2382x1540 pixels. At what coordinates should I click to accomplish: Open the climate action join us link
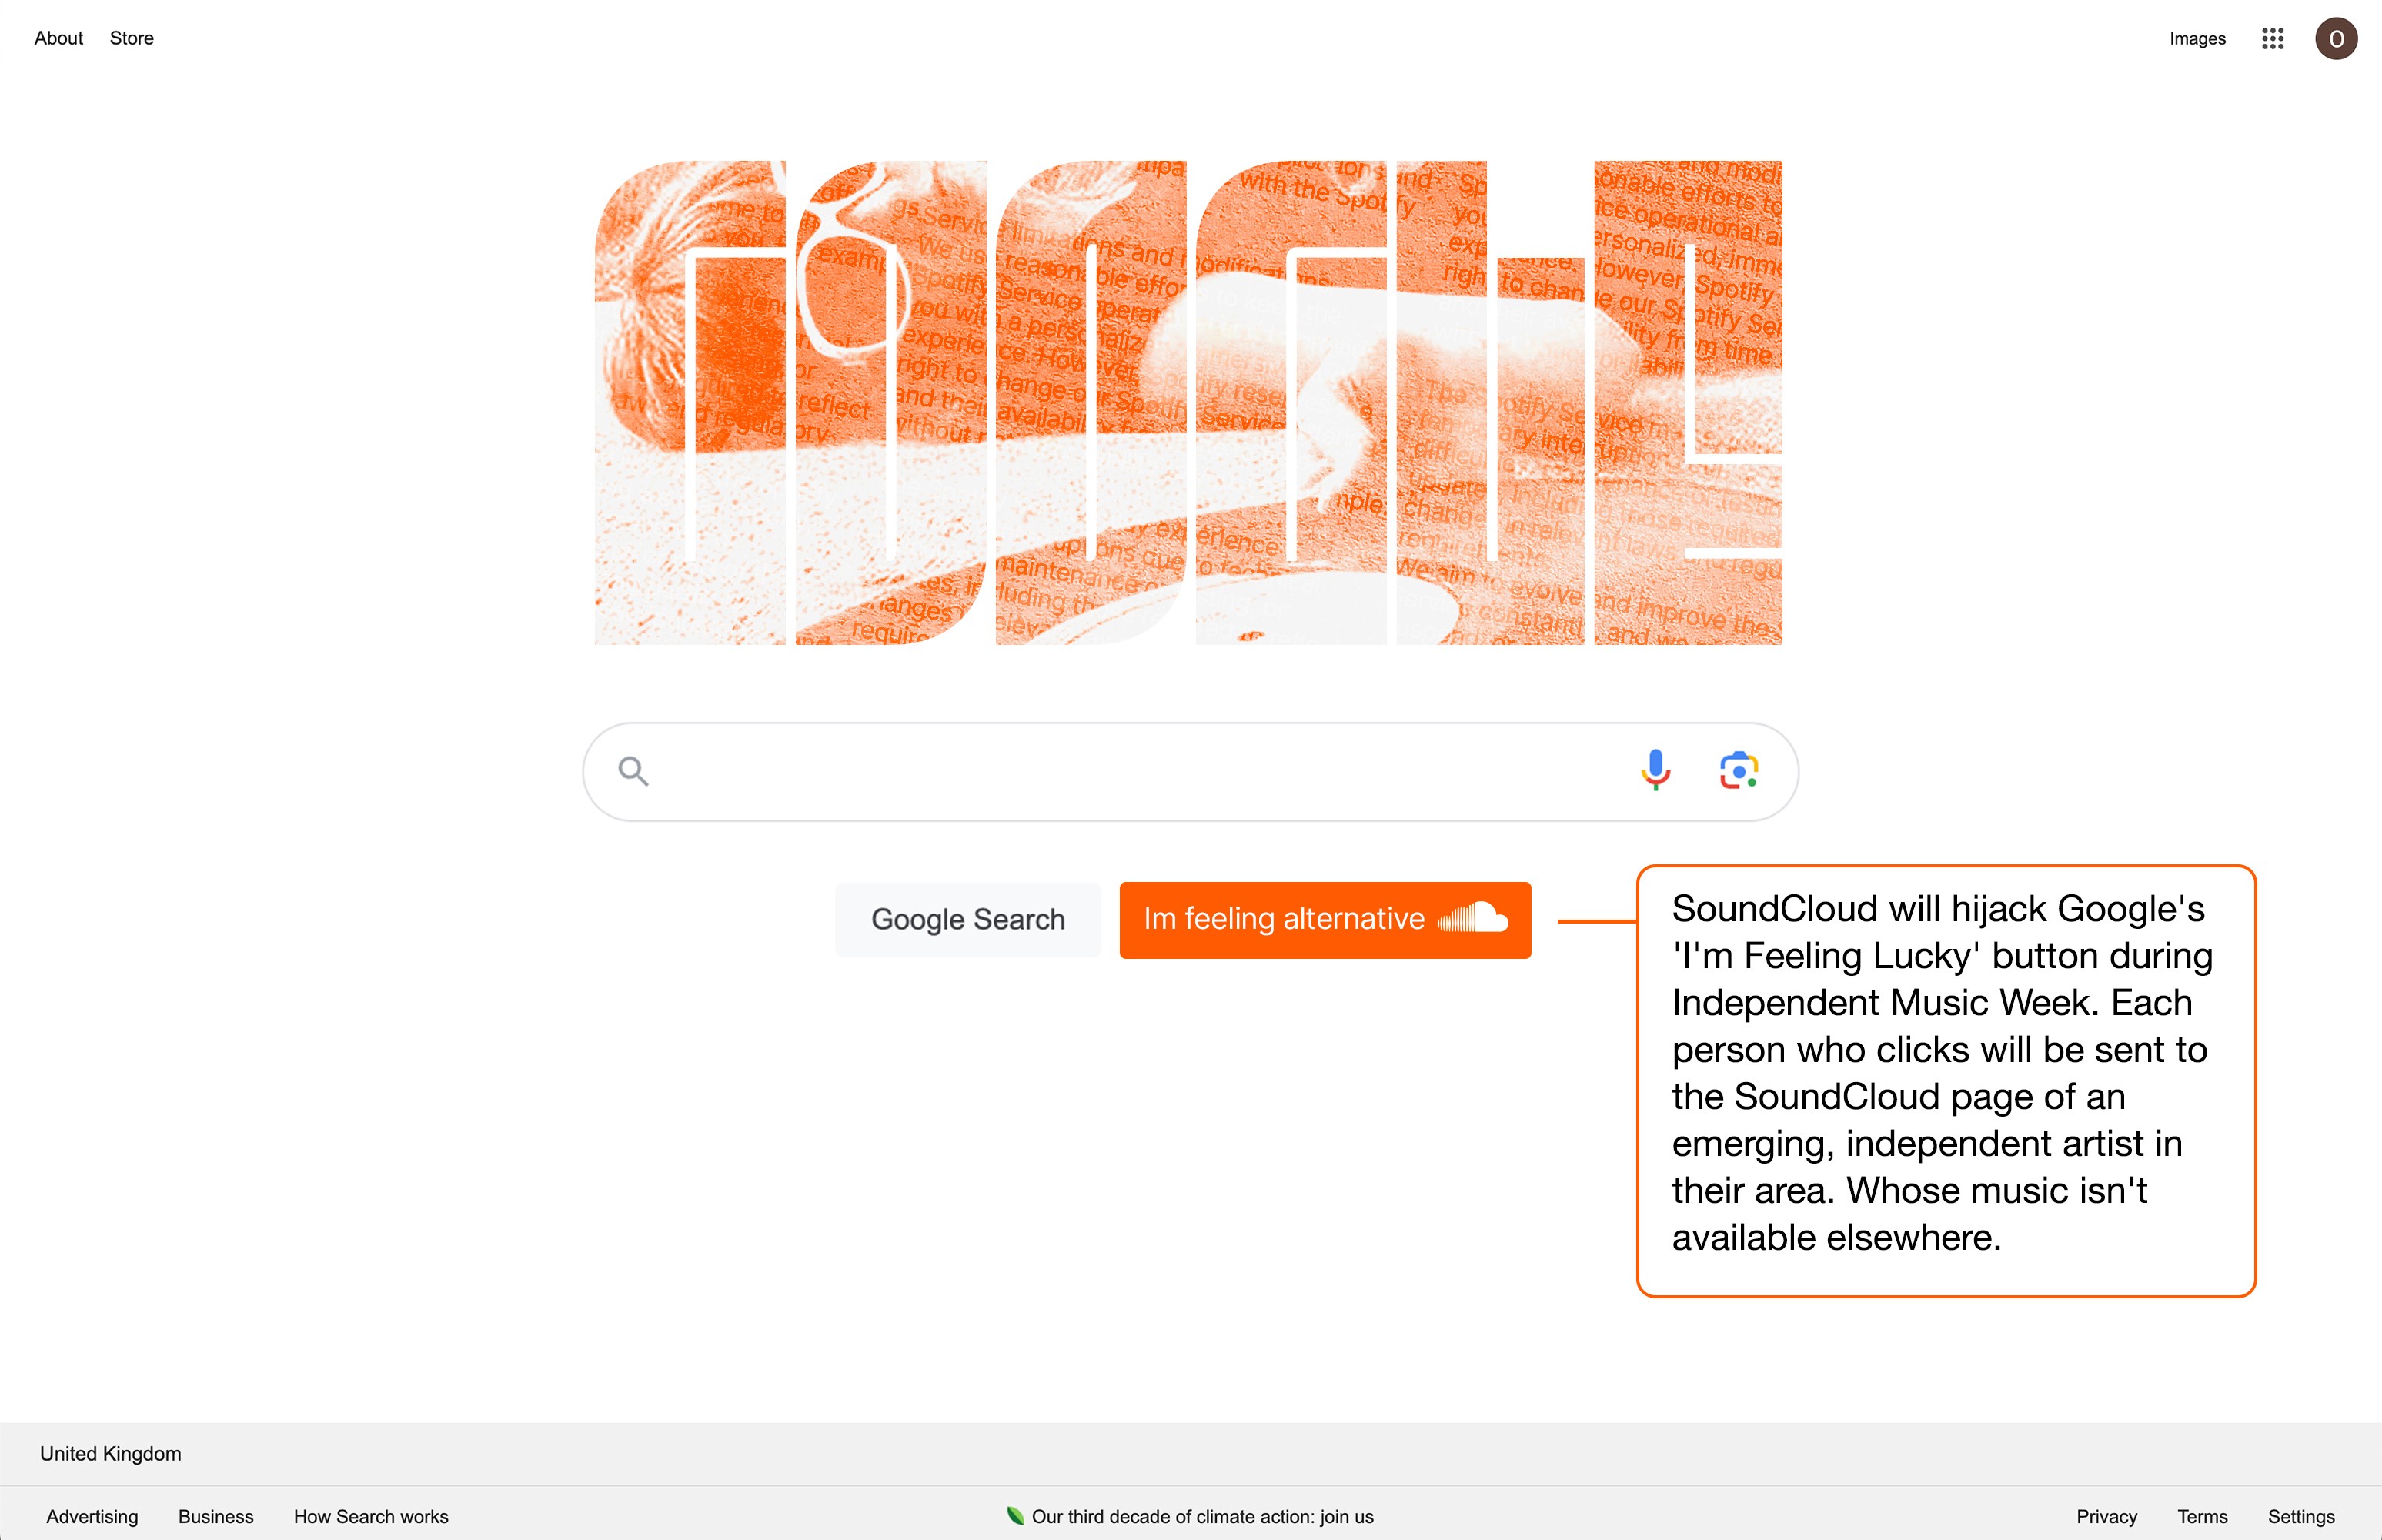coord(1202,1516)
